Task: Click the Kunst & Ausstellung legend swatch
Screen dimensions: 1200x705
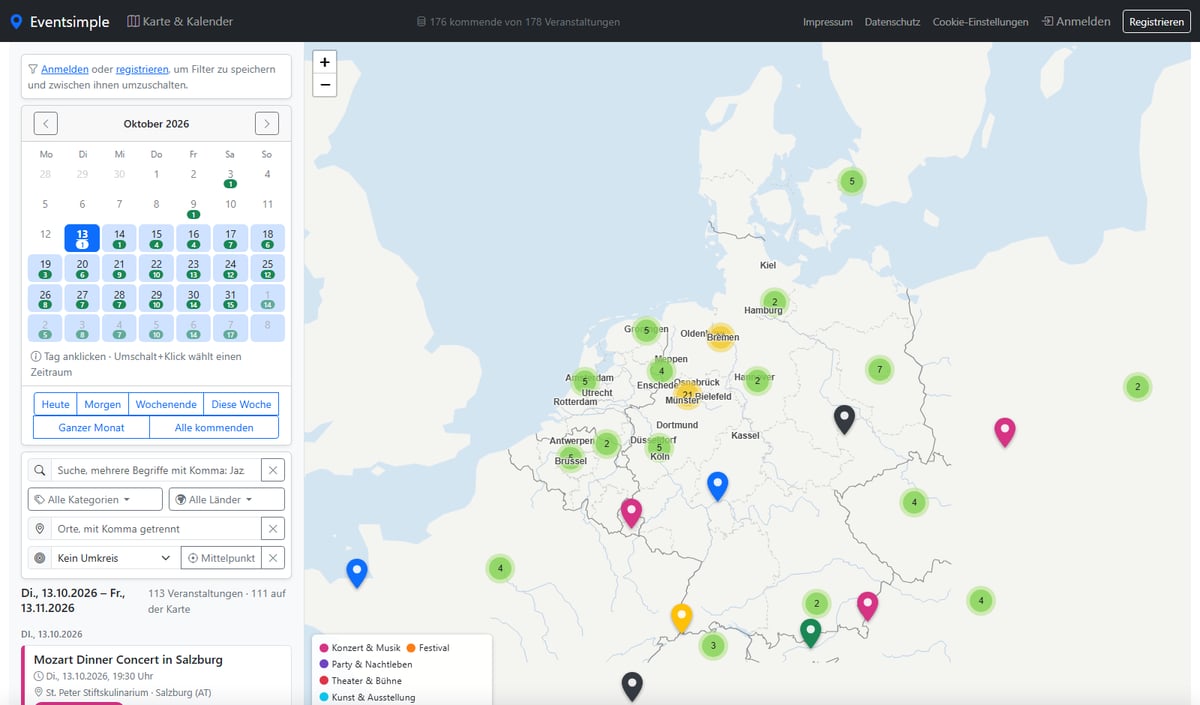Action: pos(324,697)
